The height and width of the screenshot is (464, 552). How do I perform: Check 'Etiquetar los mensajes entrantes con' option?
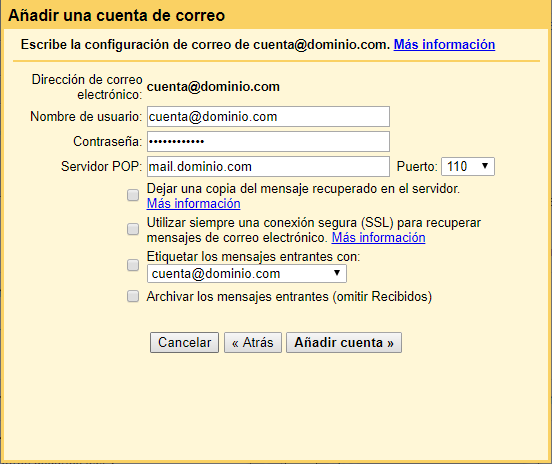point(133,265)
